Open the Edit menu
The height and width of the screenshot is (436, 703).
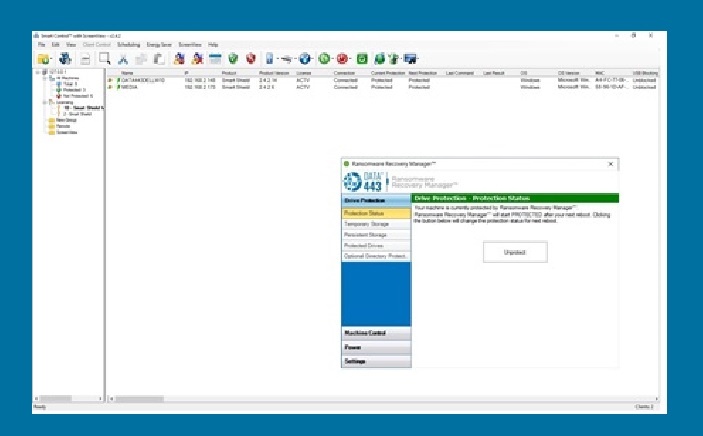click(x=56, y=45)
